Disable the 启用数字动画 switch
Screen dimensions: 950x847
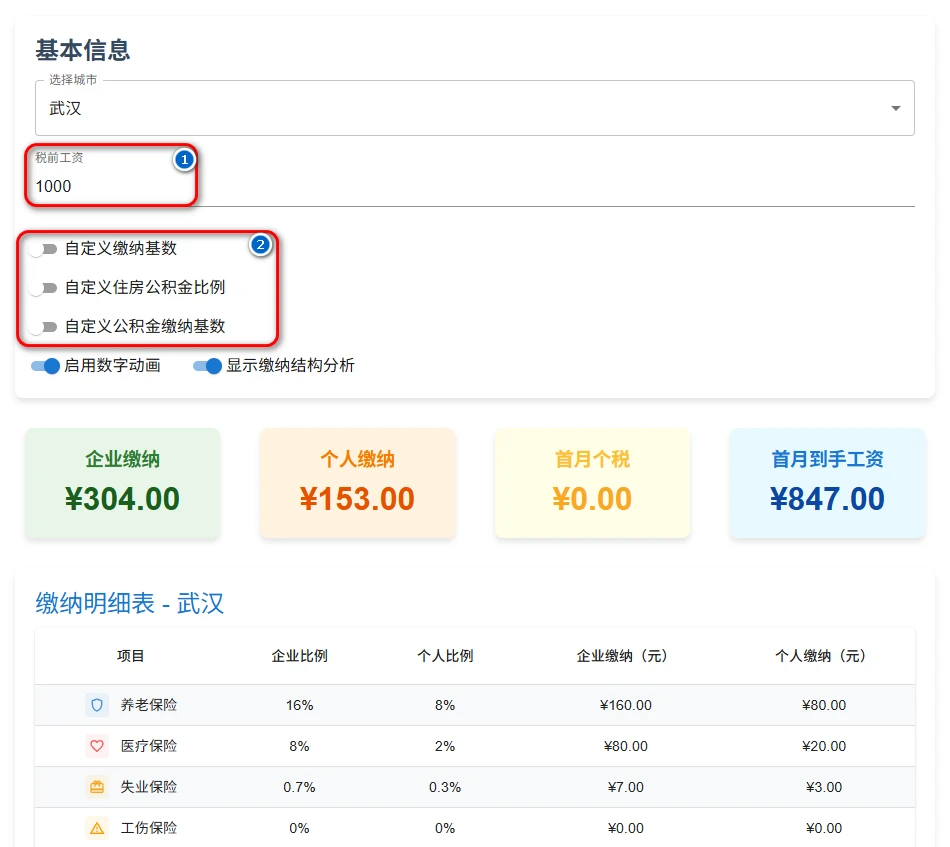tap(46, 366)
